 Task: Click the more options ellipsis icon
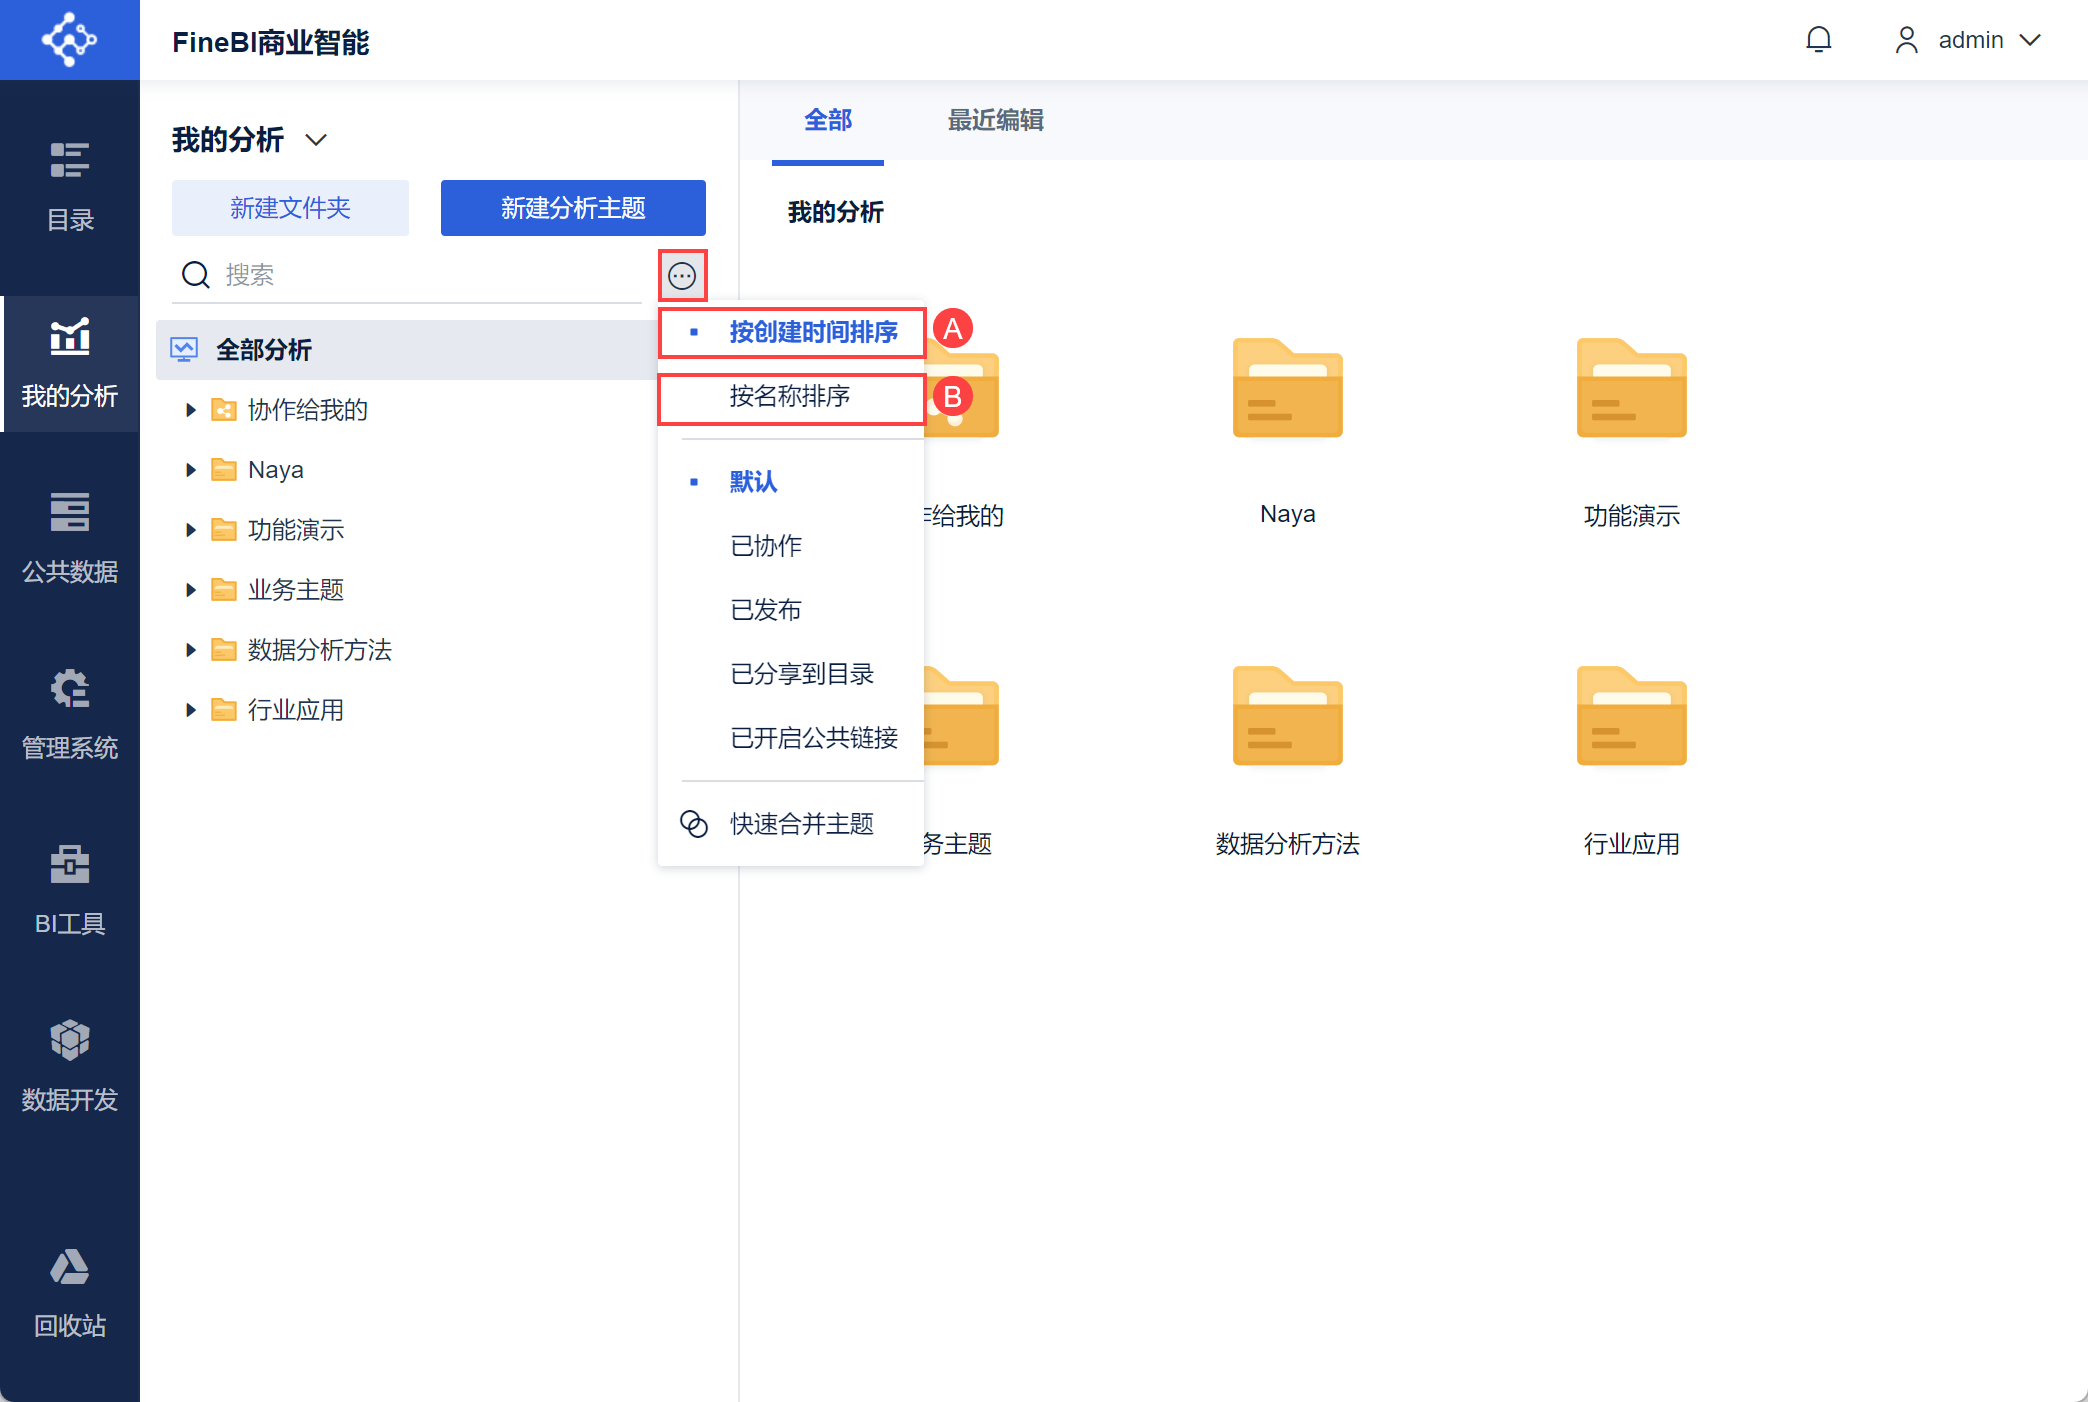tap(682, 275)
